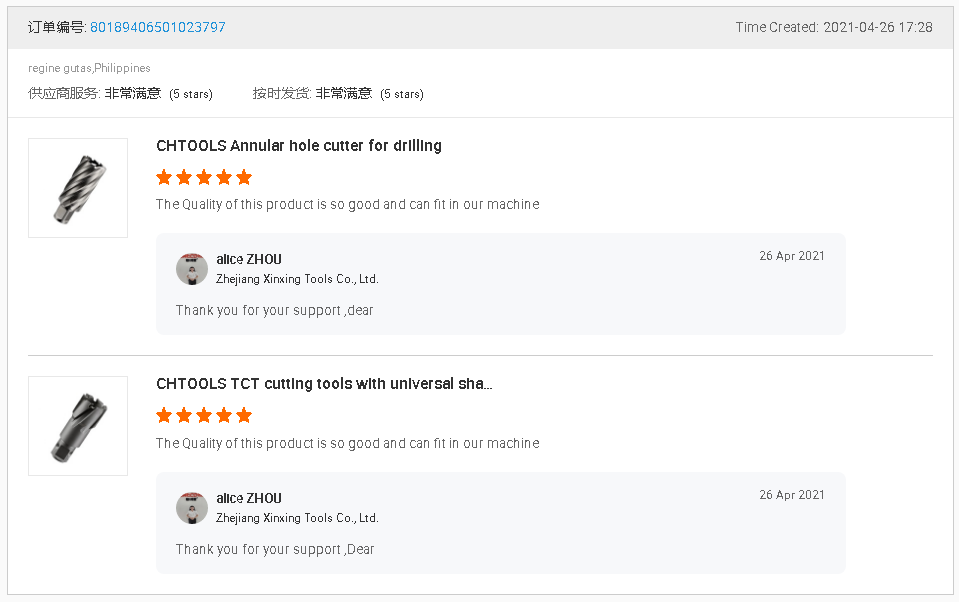
Task: Click the Annular hole cutter product thumbnail
Action: pyautogui.click(x=78, y=188)
